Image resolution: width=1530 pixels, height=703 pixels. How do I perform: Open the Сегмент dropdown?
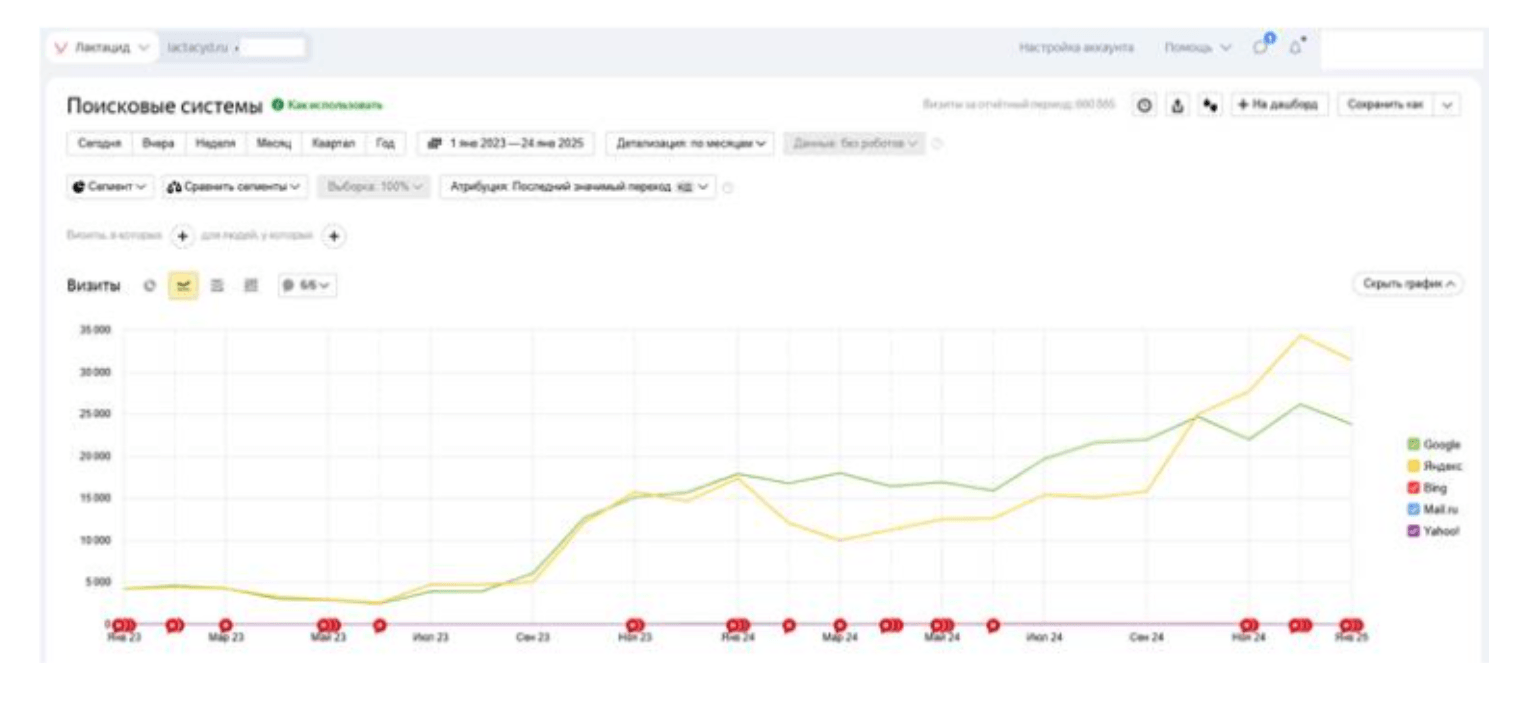click(111, 186)
